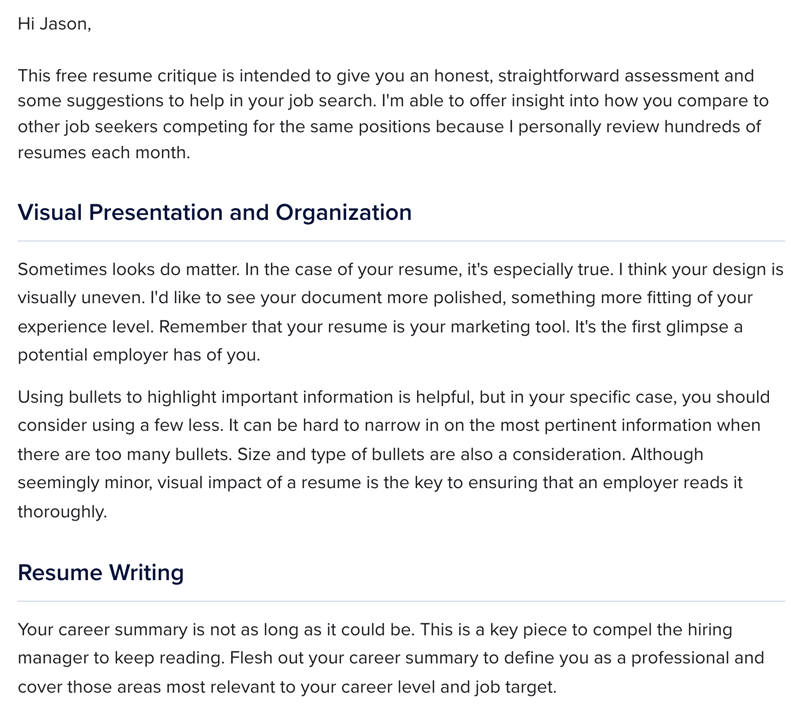
Task: Click the word 'thoroughly.'
Action: [x=62, y=511]
